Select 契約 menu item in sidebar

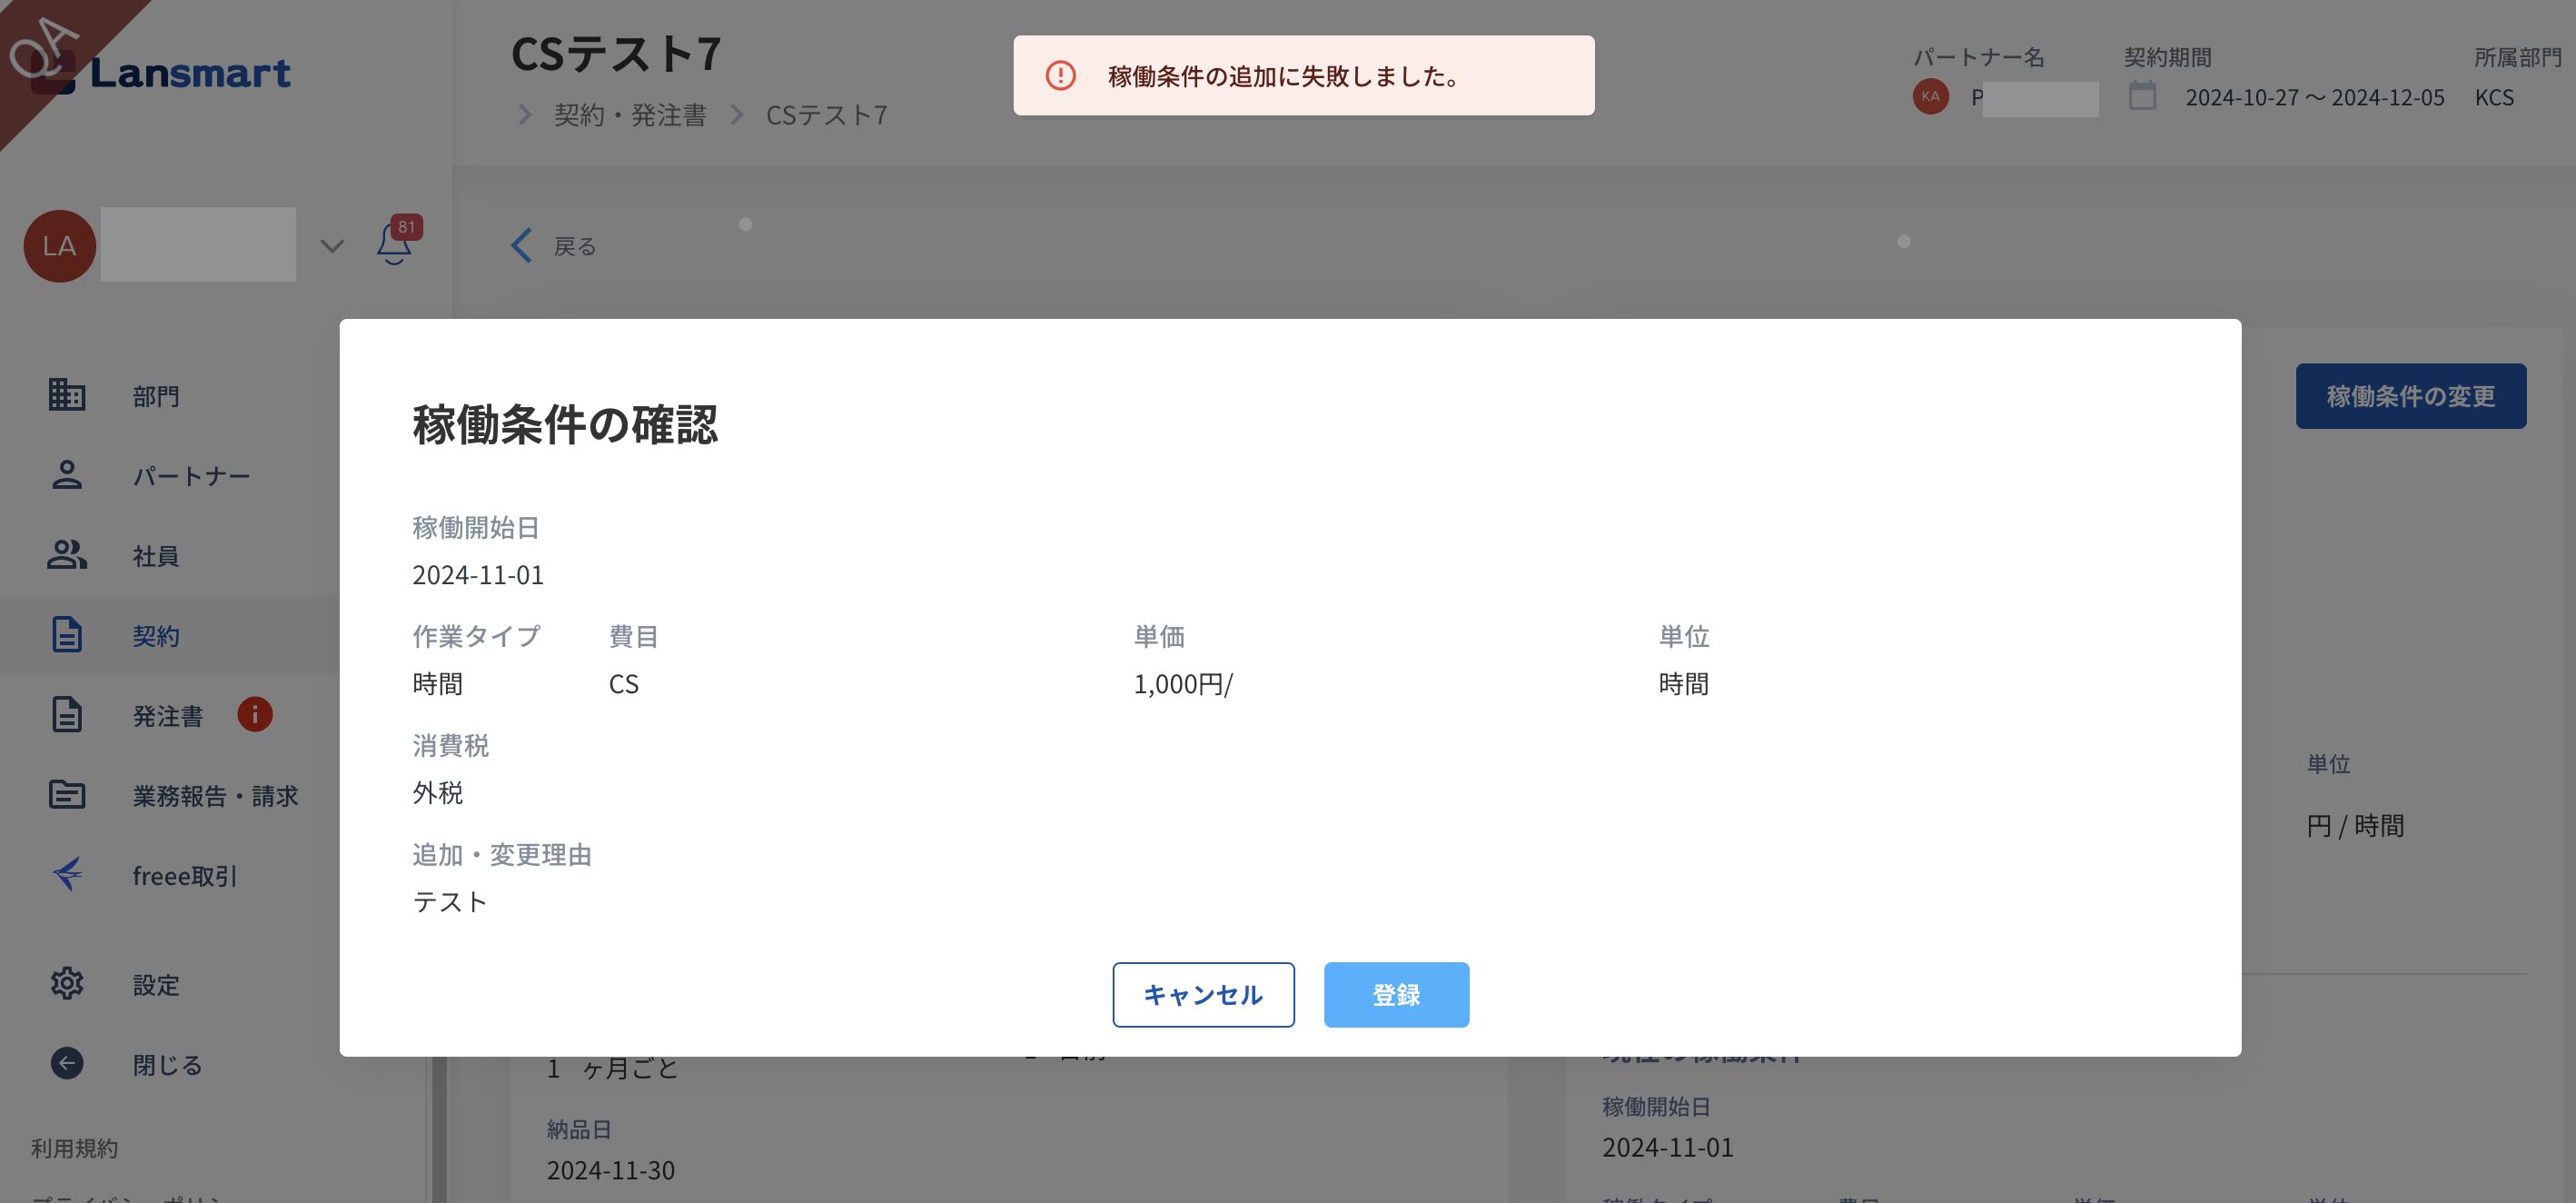click(x=156, y=636)
